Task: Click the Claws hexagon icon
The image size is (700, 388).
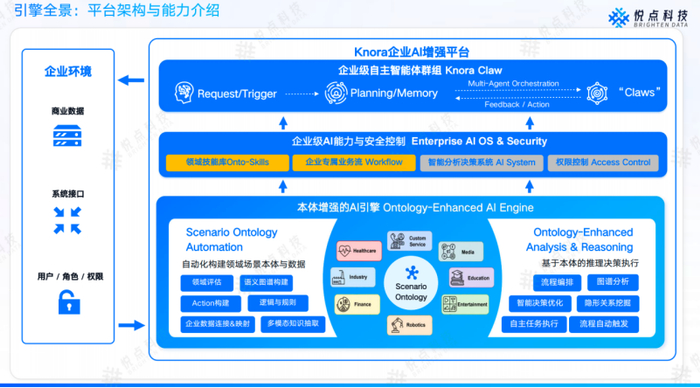Action: coord(597,93)
